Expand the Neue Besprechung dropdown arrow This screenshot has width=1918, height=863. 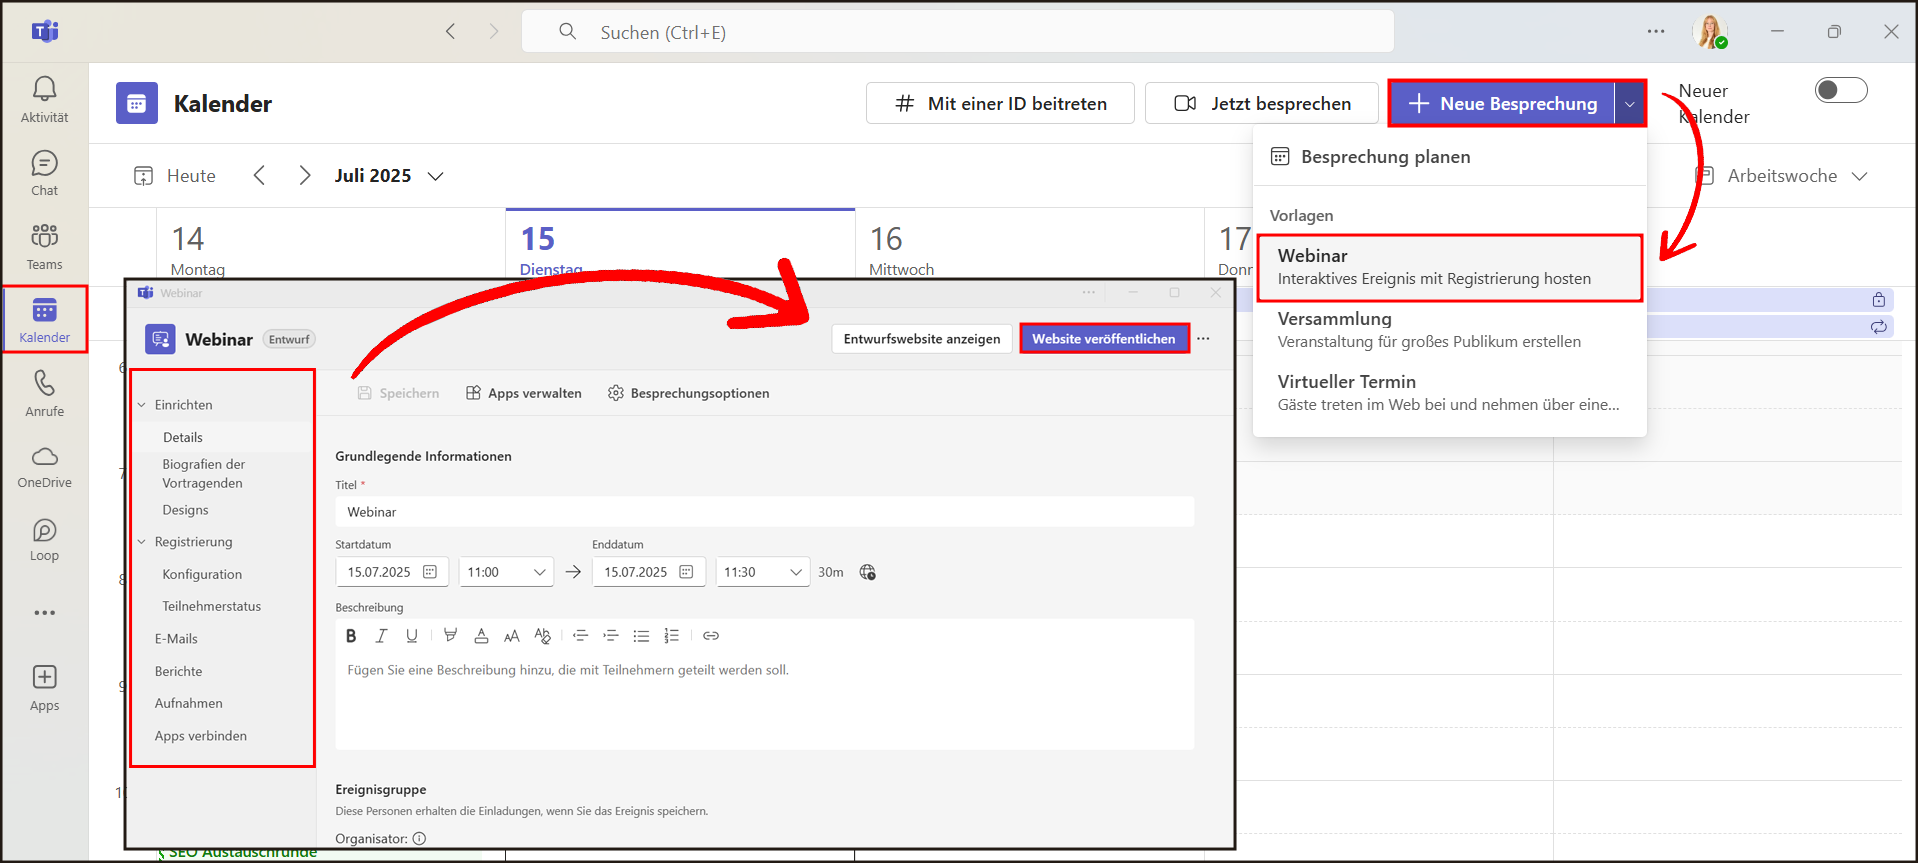1630,104
